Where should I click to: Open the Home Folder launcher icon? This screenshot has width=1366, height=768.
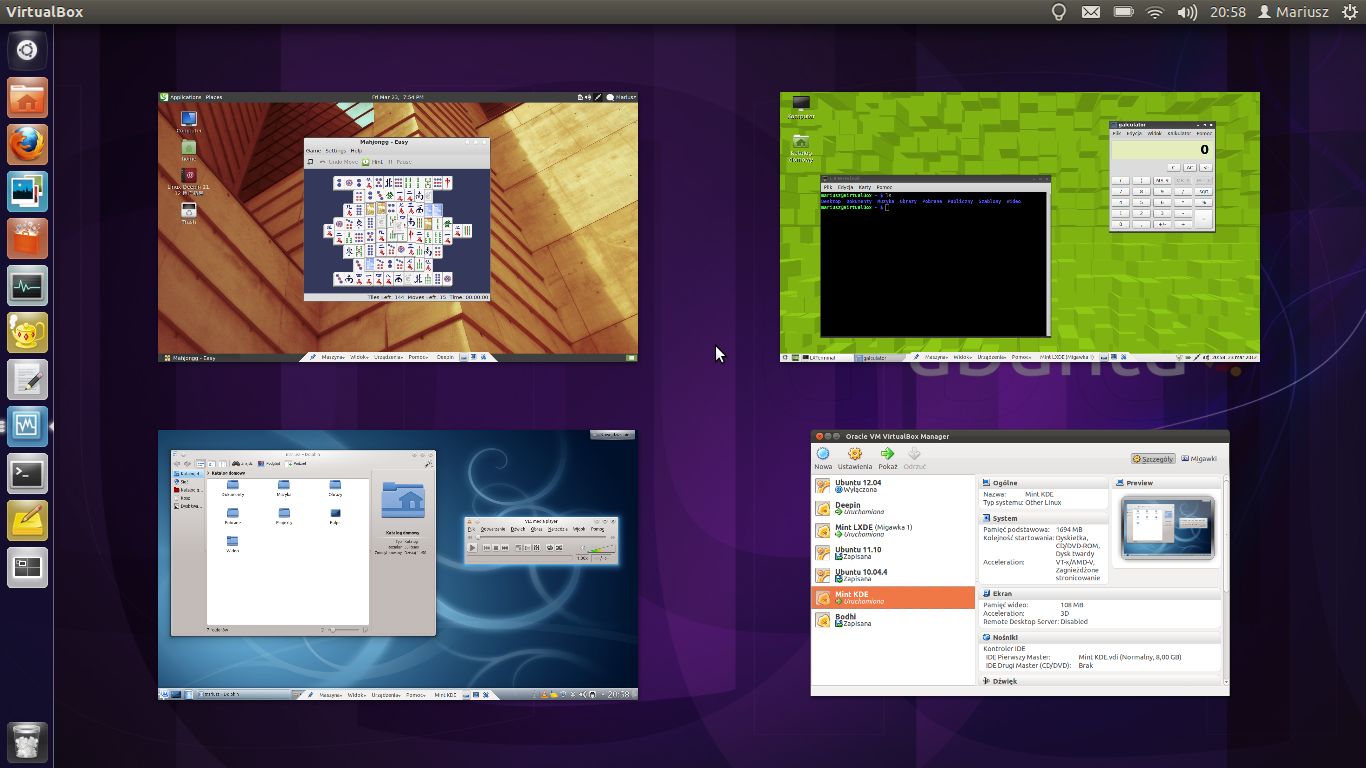(27, 98)
